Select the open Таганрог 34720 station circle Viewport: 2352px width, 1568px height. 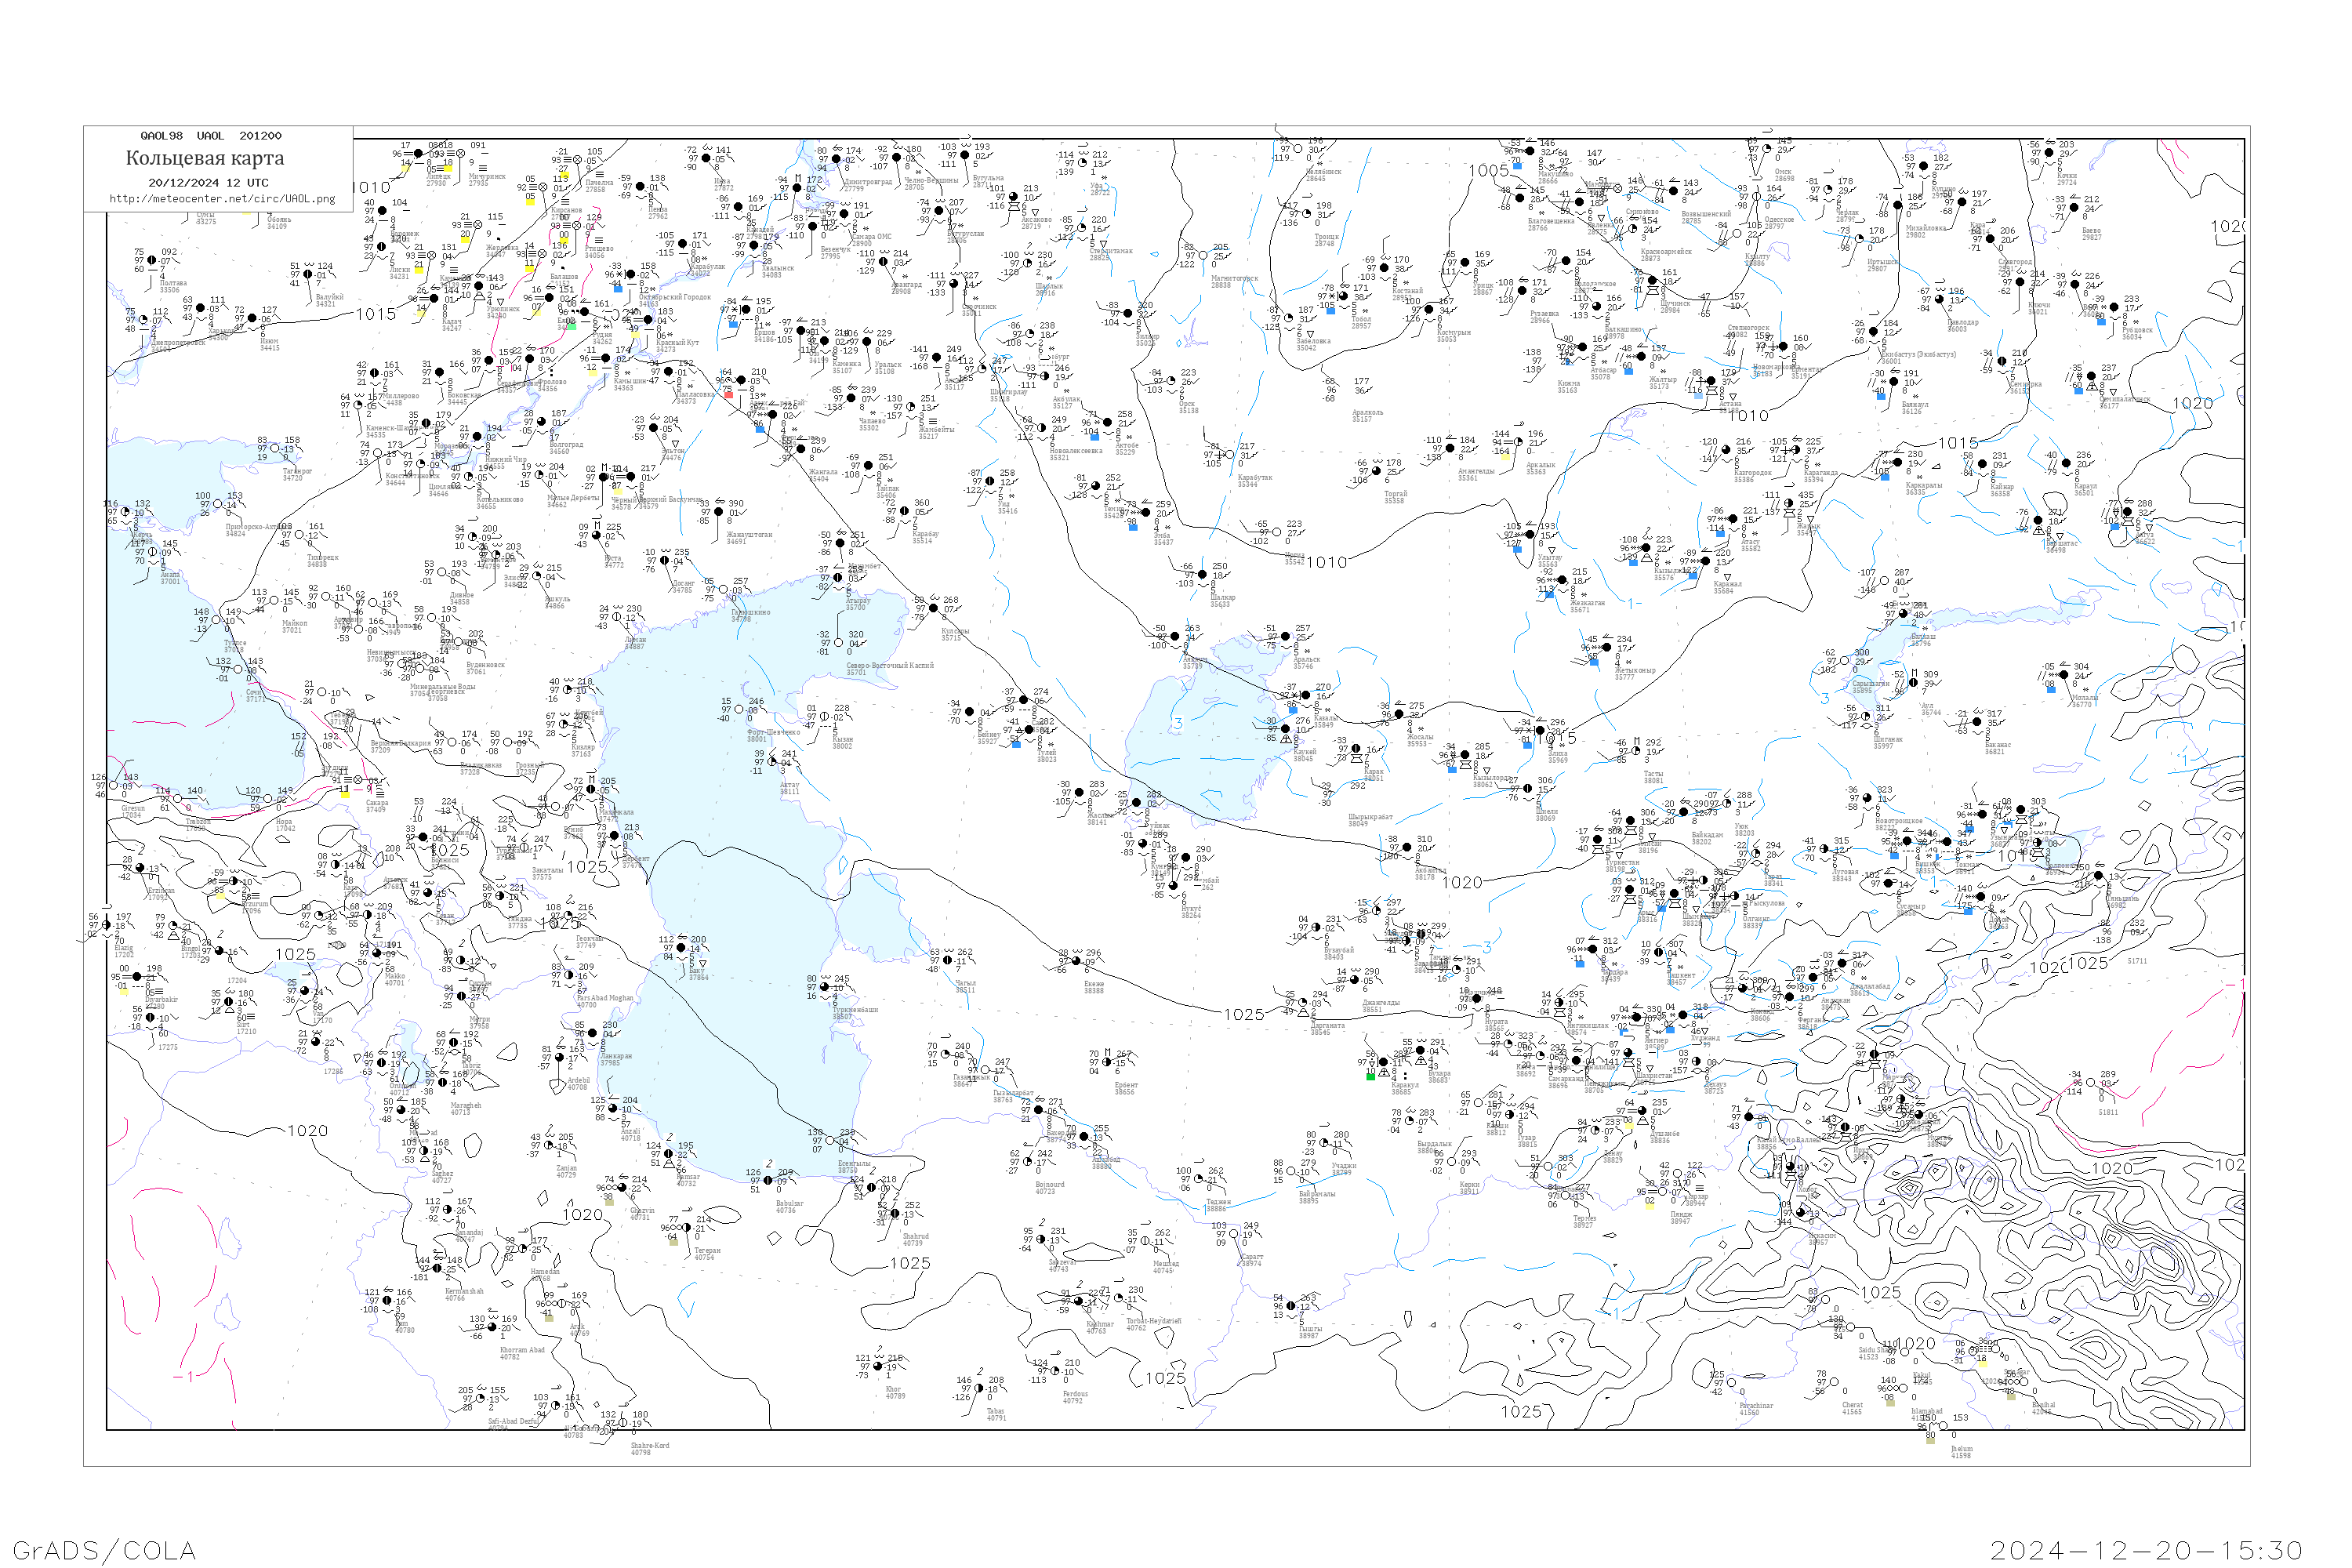(276, 449)
